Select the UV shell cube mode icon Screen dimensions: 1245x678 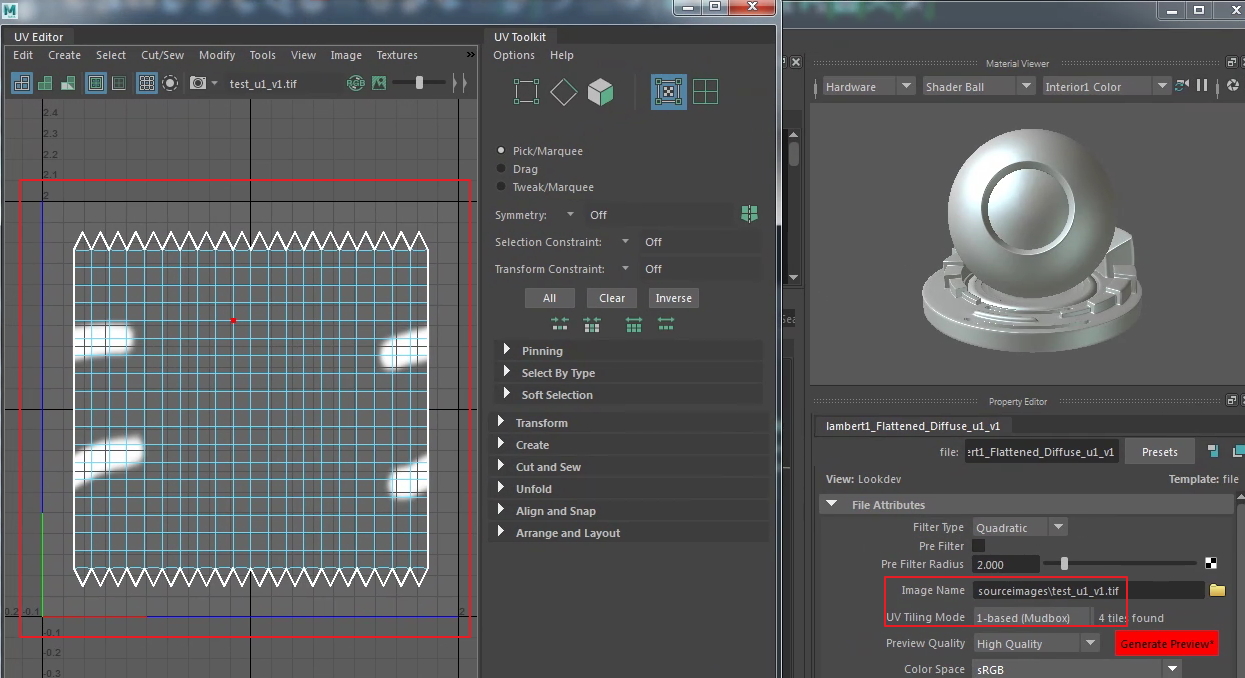point(600,92)
